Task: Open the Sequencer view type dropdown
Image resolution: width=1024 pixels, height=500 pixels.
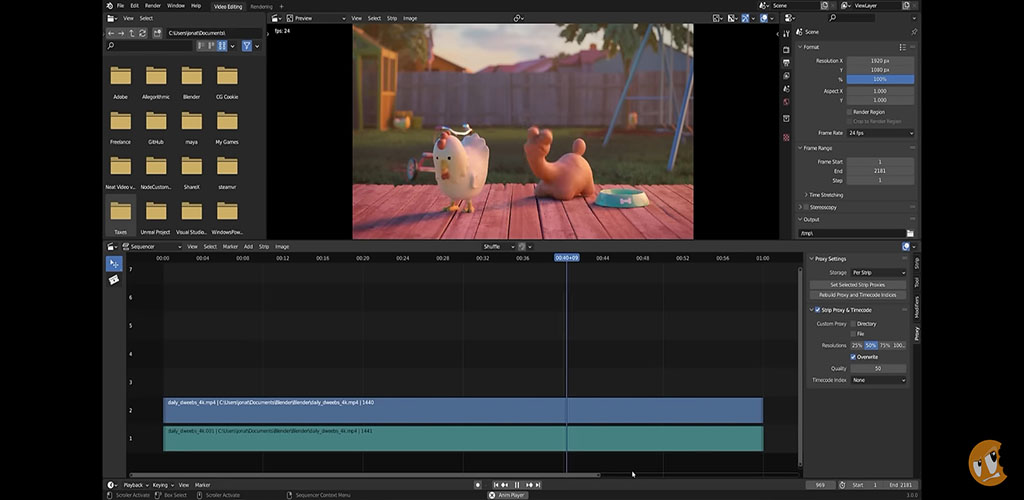Action: pyautogui.click(x=152, y=247)
